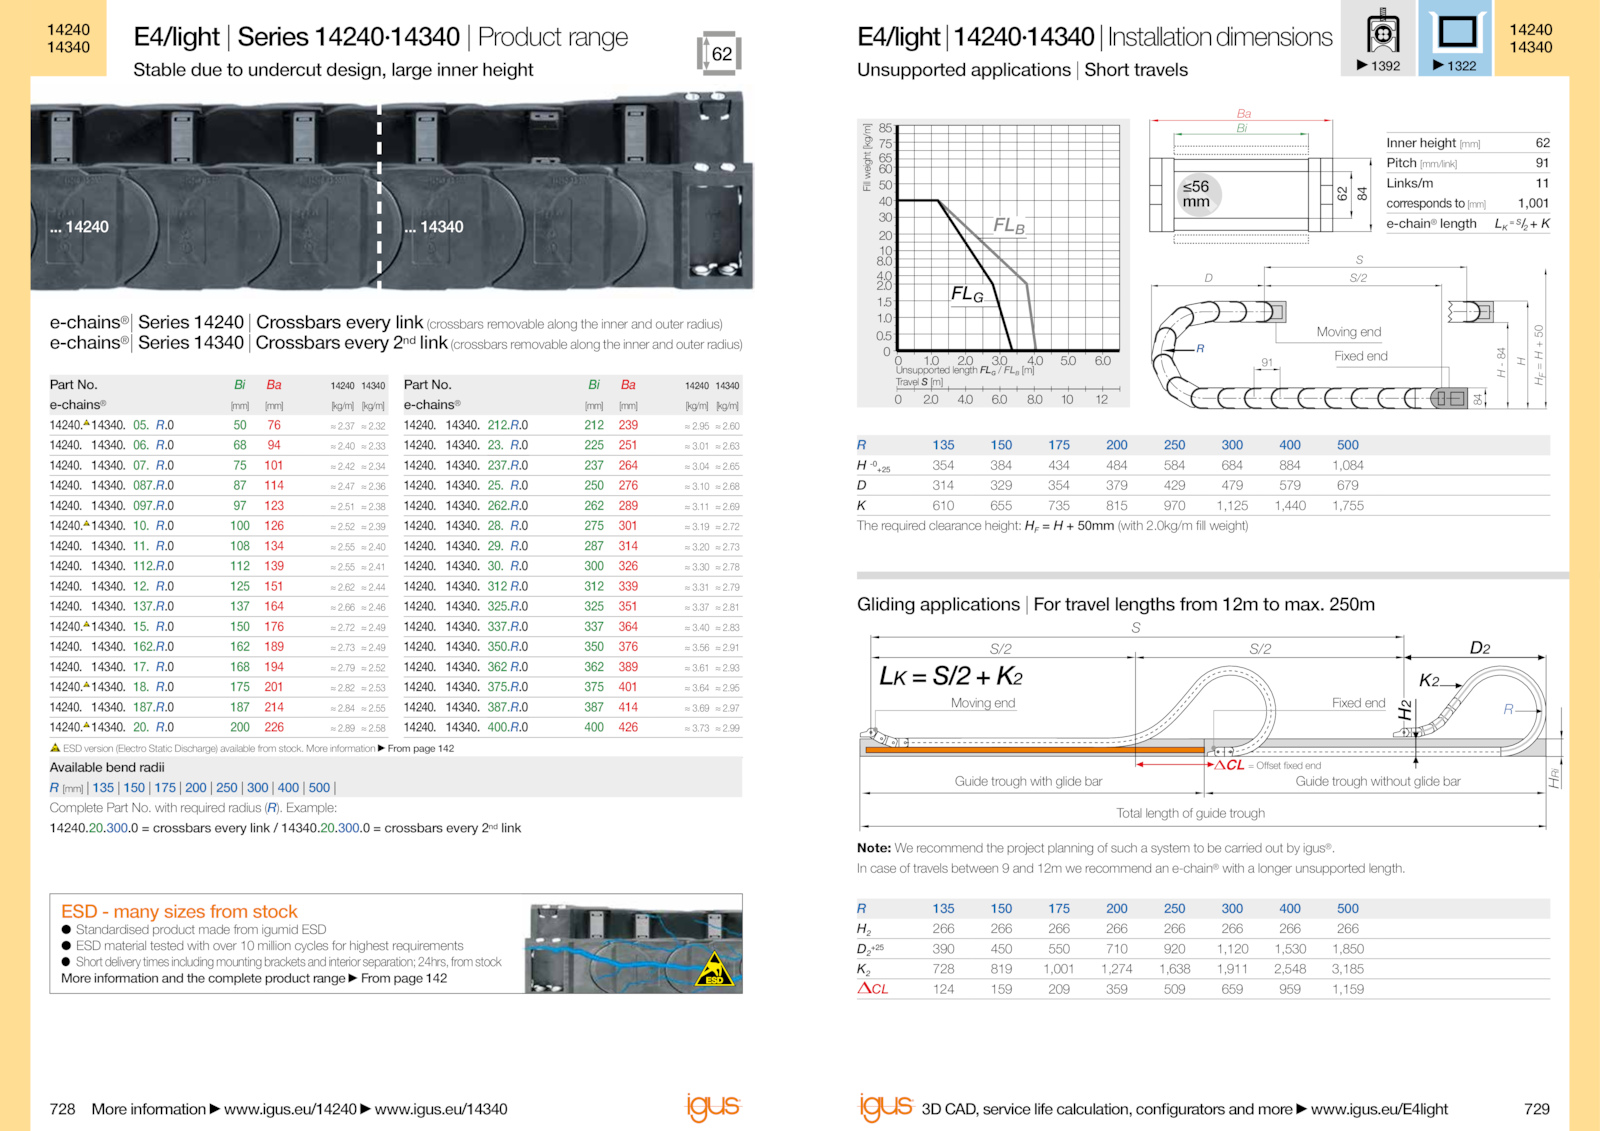
Task: Click part number row 137.R.0
Action: (218, 607)
